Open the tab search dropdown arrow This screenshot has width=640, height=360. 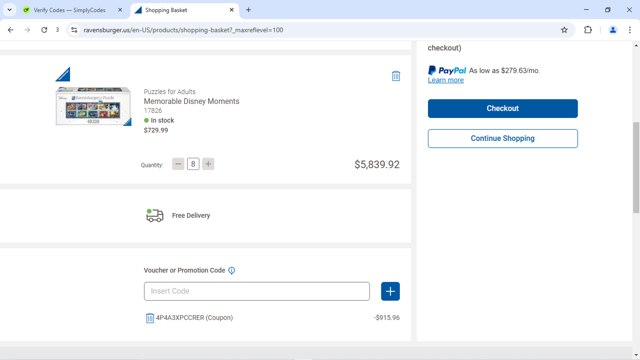pos(9,10)
